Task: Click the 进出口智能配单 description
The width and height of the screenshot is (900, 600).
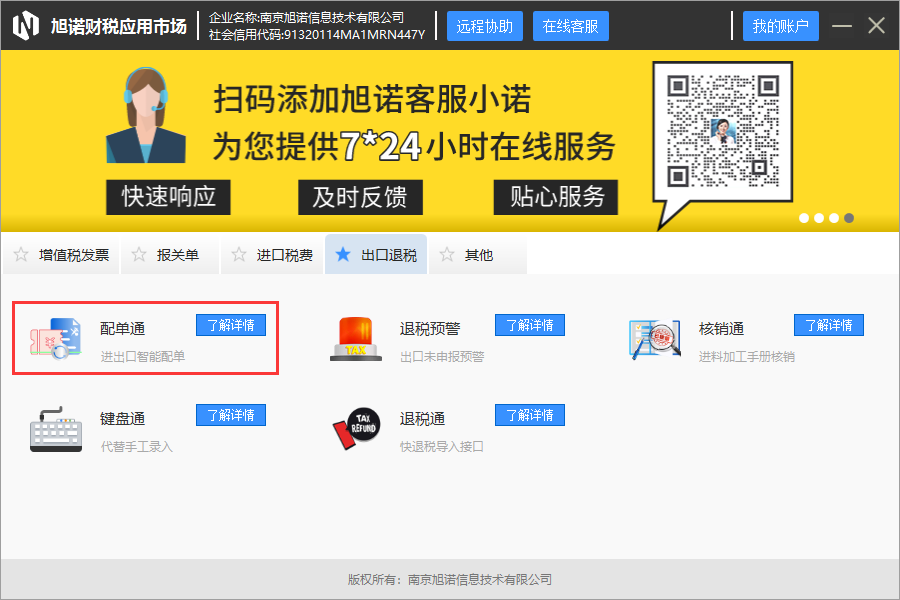Action: pyautogui.click(x=143, y=357)
